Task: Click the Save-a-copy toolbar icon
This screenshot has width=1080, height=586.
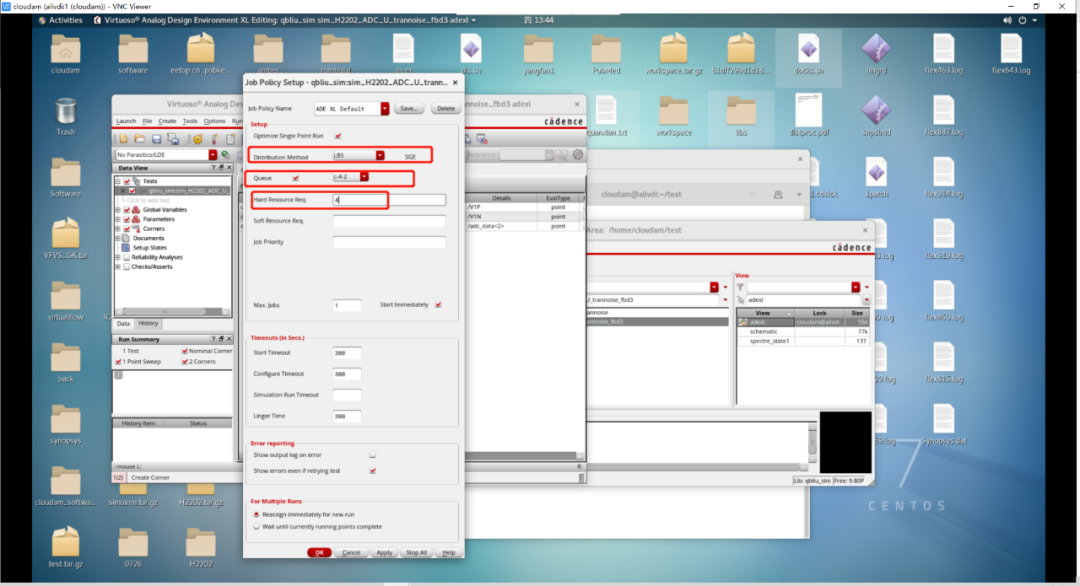Action: 173,139
